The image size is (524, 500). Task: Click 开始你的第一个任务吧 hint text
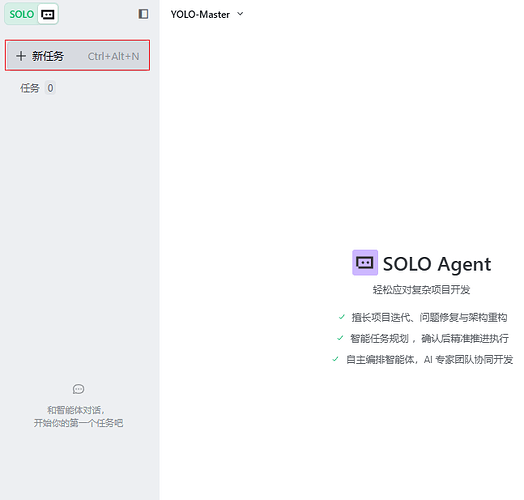78,423
